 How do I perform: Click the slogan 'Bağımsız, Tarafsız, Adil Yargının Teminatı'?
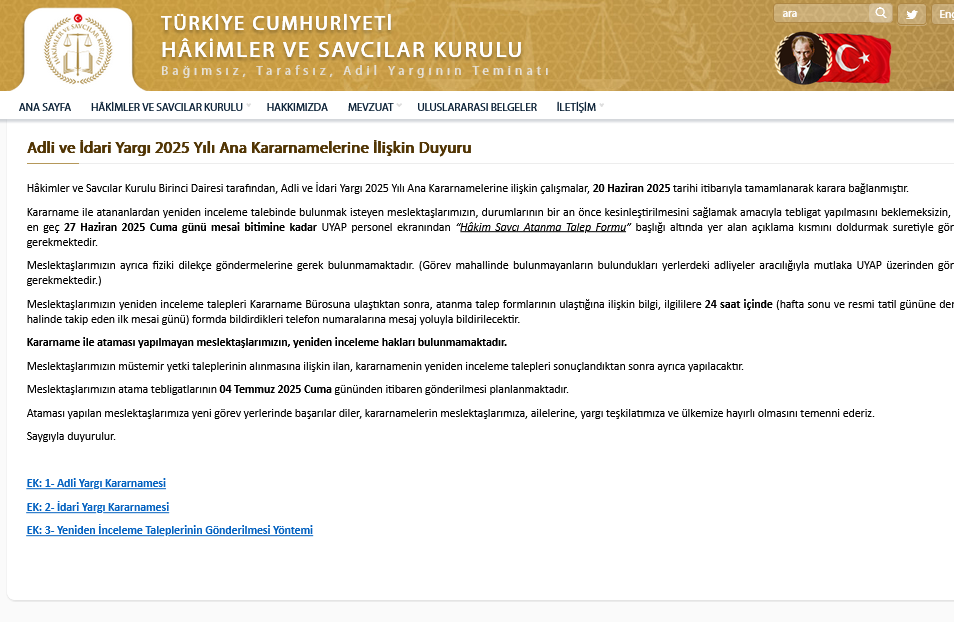(x=355, y=71)
